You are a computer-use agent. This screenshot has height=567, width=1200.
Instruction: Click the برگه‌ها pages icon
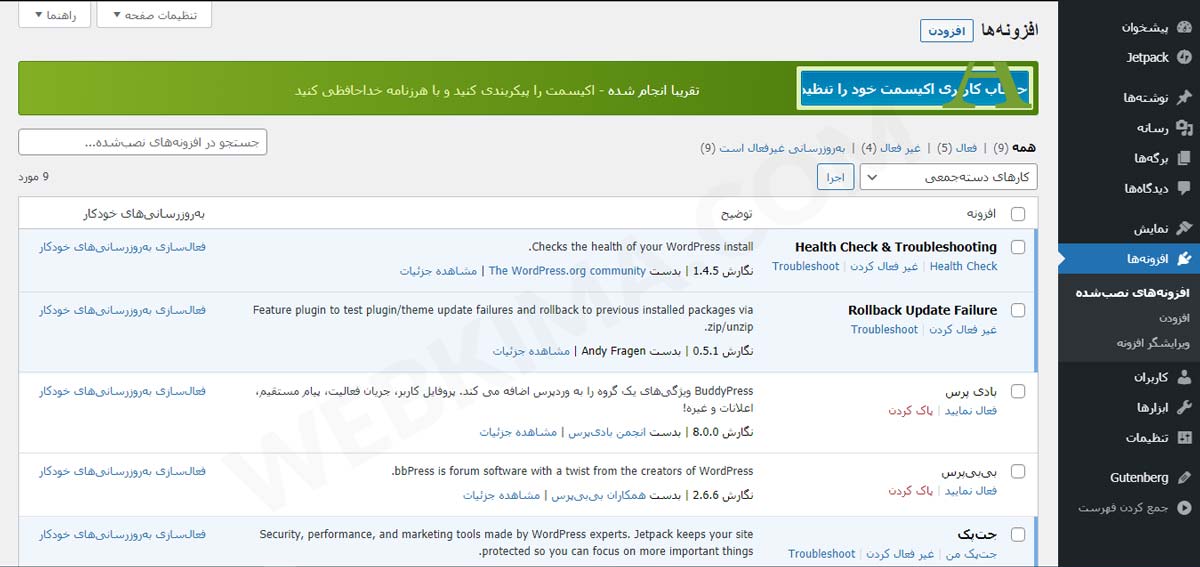point(1184,158)
